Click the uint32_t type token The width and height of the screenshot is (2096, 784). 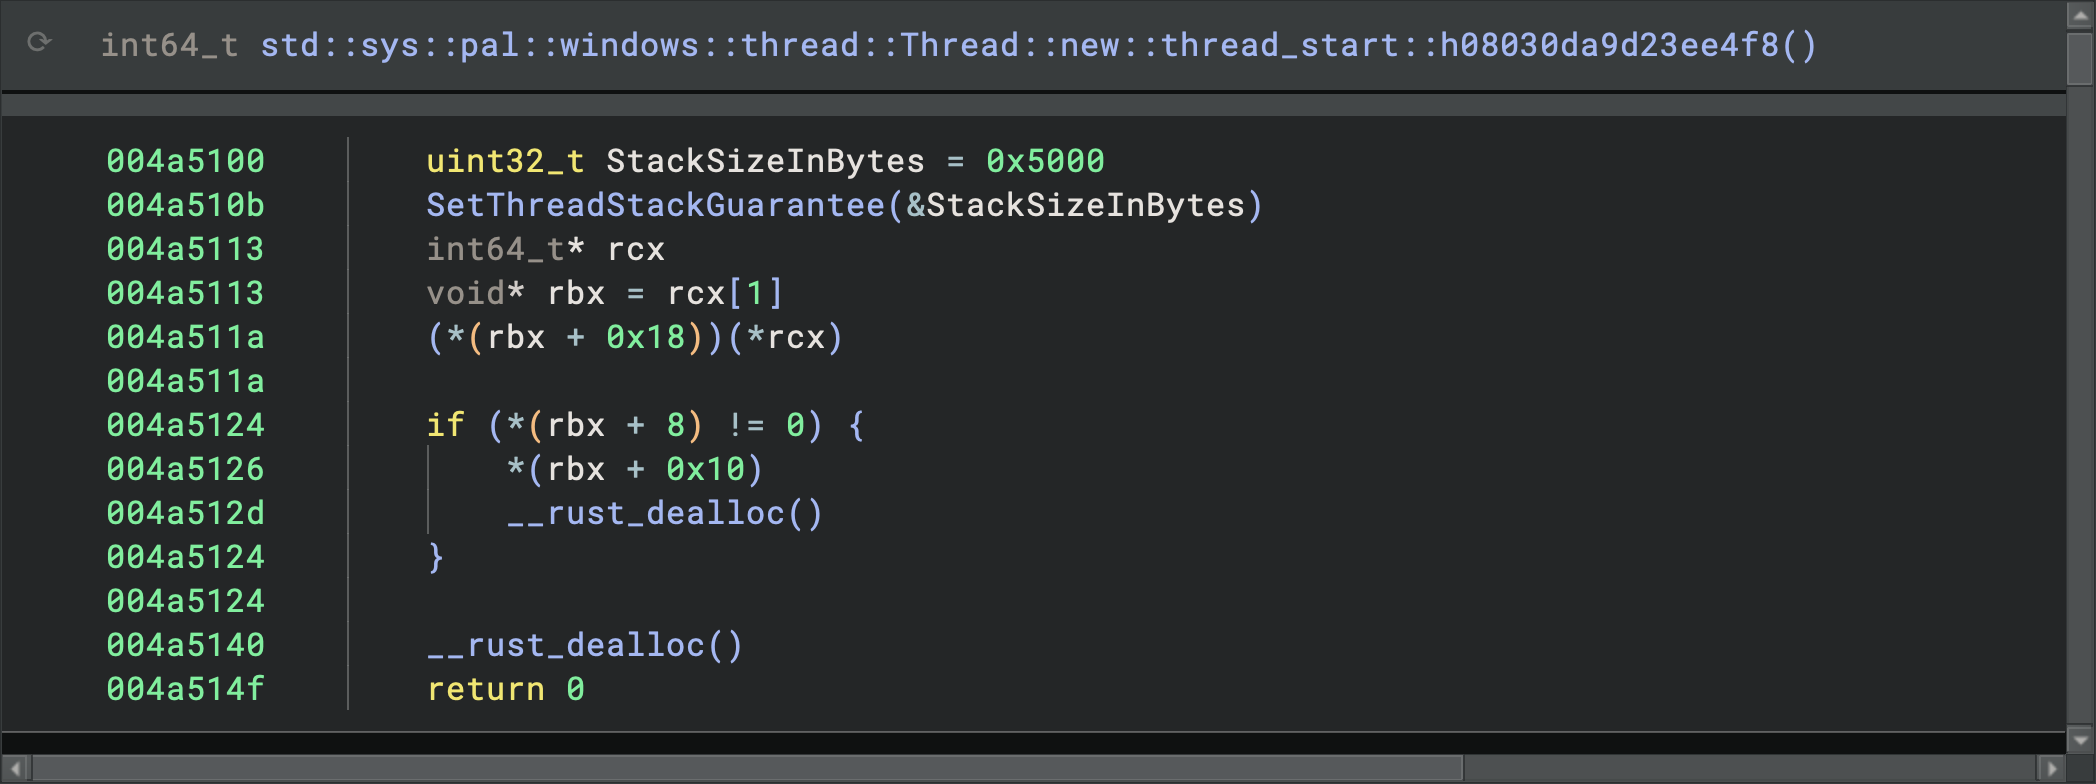505,161
